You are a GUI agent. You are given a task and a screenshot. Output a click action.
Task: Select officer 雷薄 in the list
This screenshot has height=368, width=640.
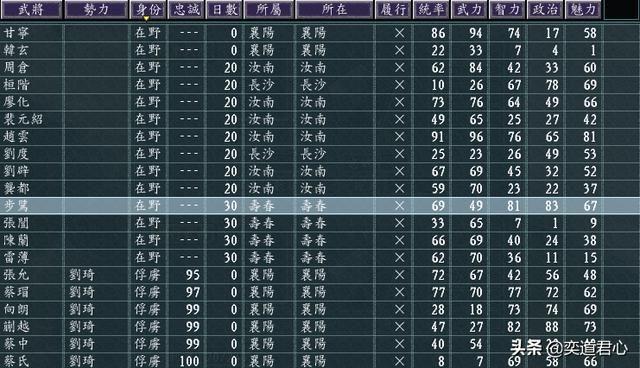click(x=16, y=257)
